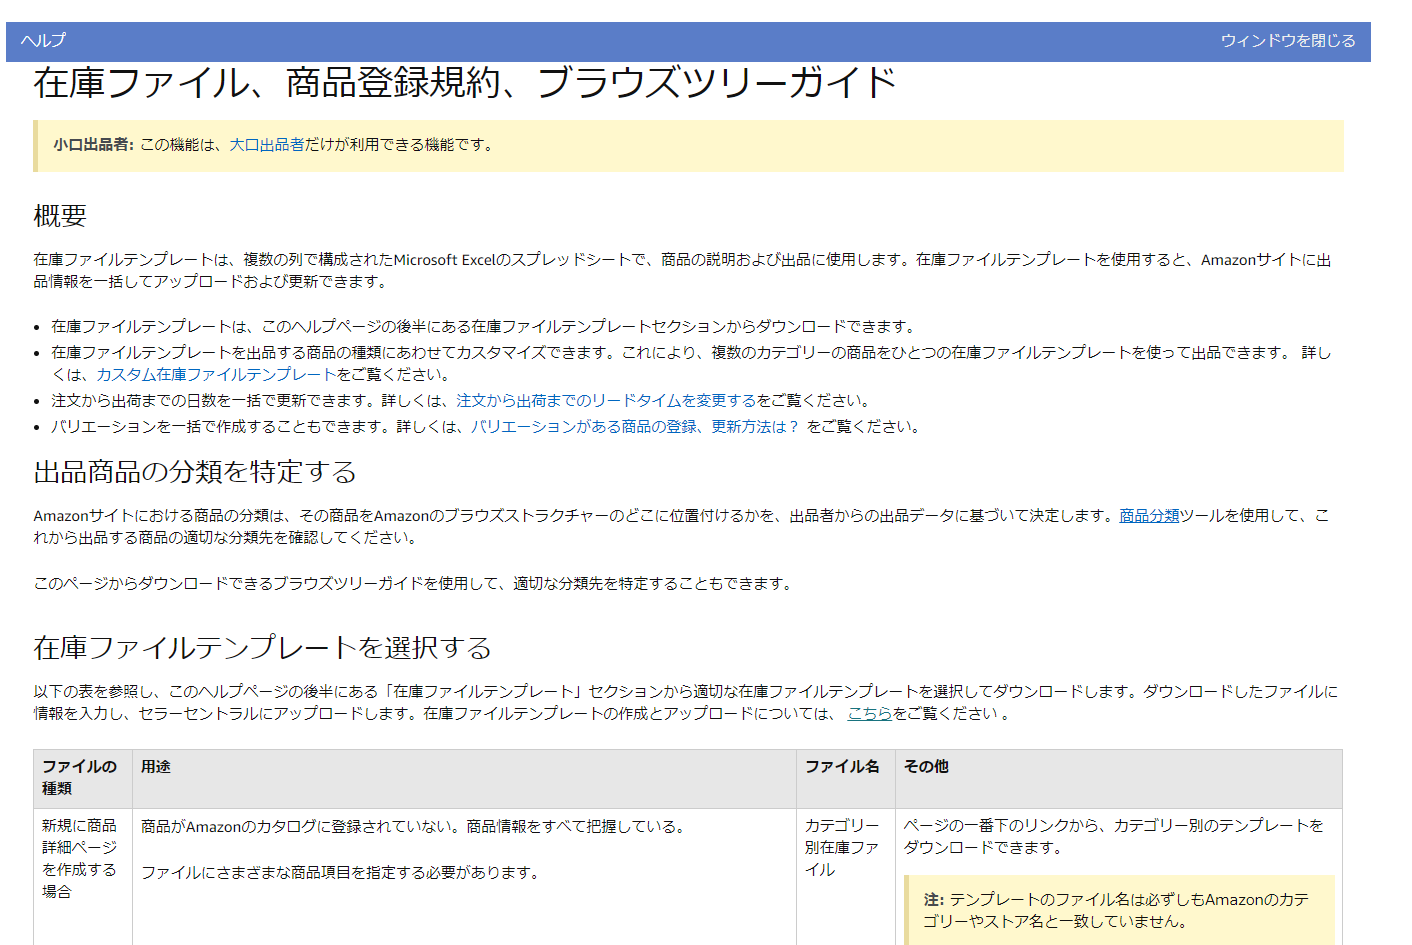Click the 概要 section heading

tap(60, 216)
